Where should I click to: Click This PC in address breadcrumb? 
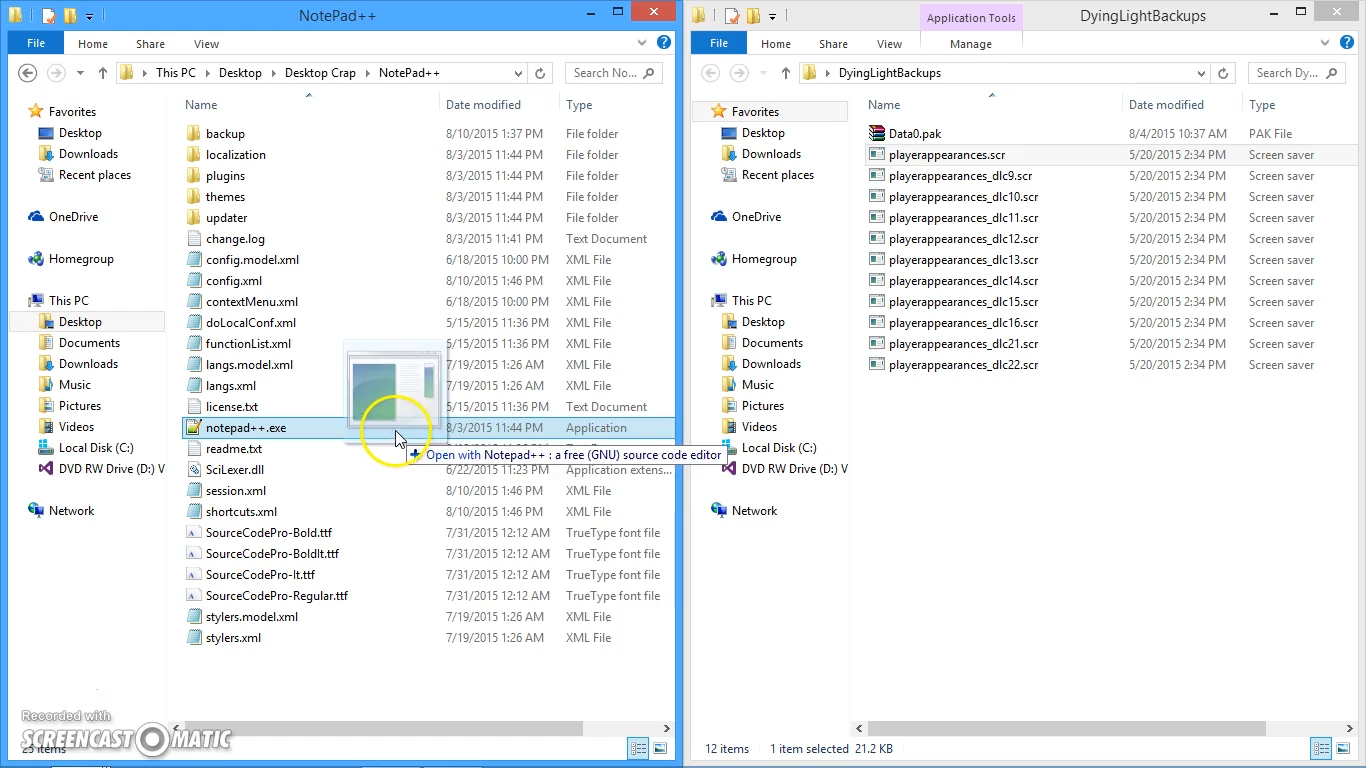point(176,73)
